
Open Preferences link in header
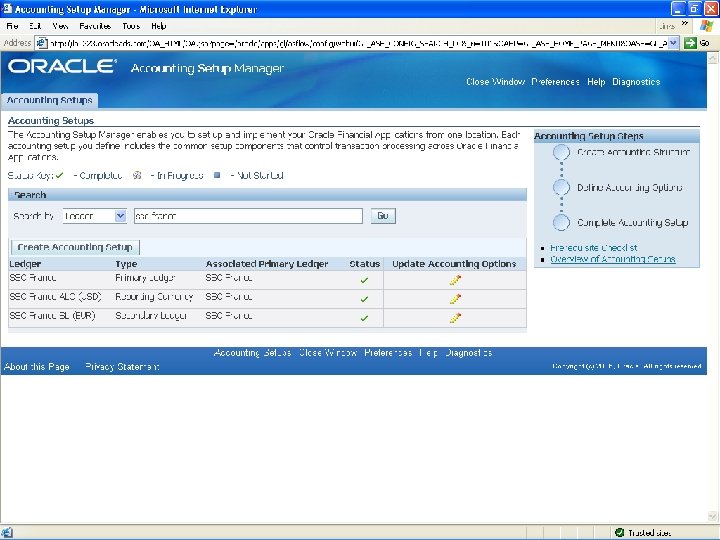tap(555, 82)
